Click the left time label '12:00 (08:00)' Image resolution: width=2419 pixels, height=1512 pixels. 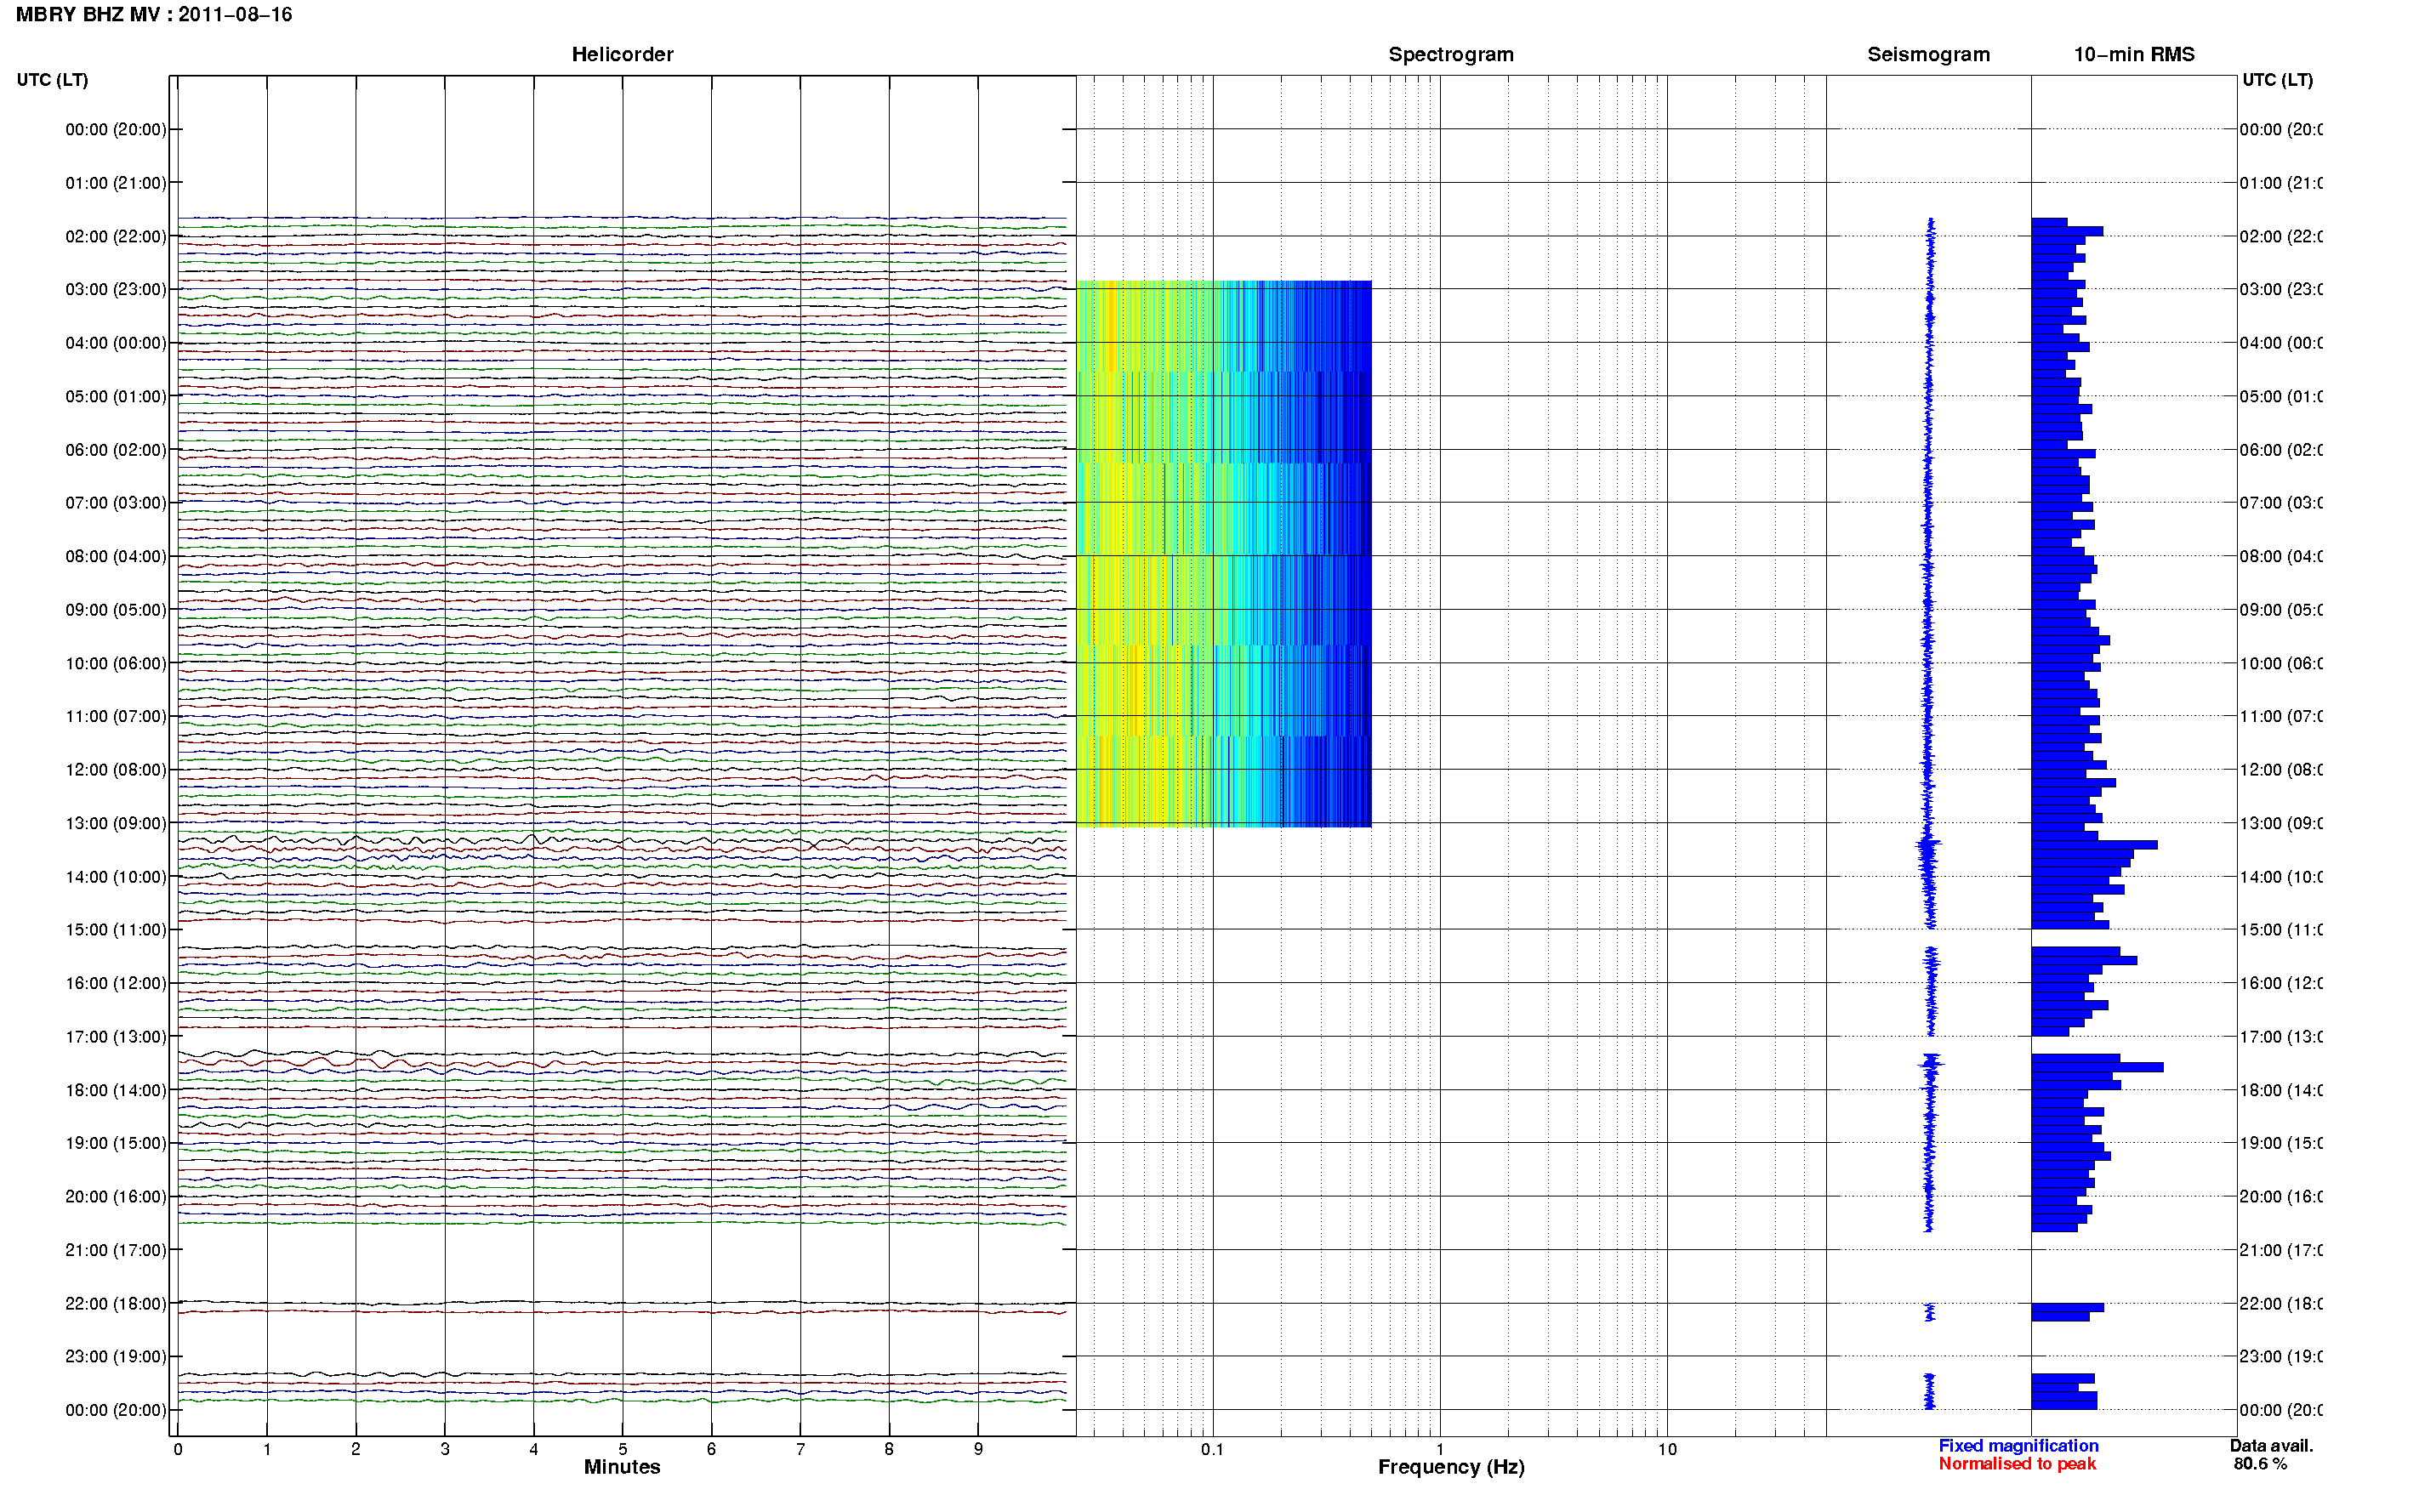tap(116, 769)
